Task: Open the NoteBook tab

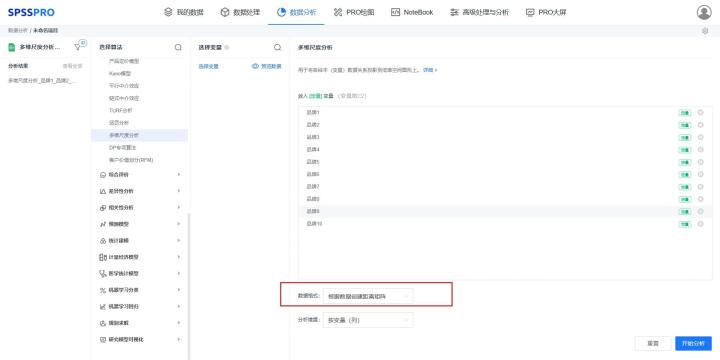Action: (412, 12)
